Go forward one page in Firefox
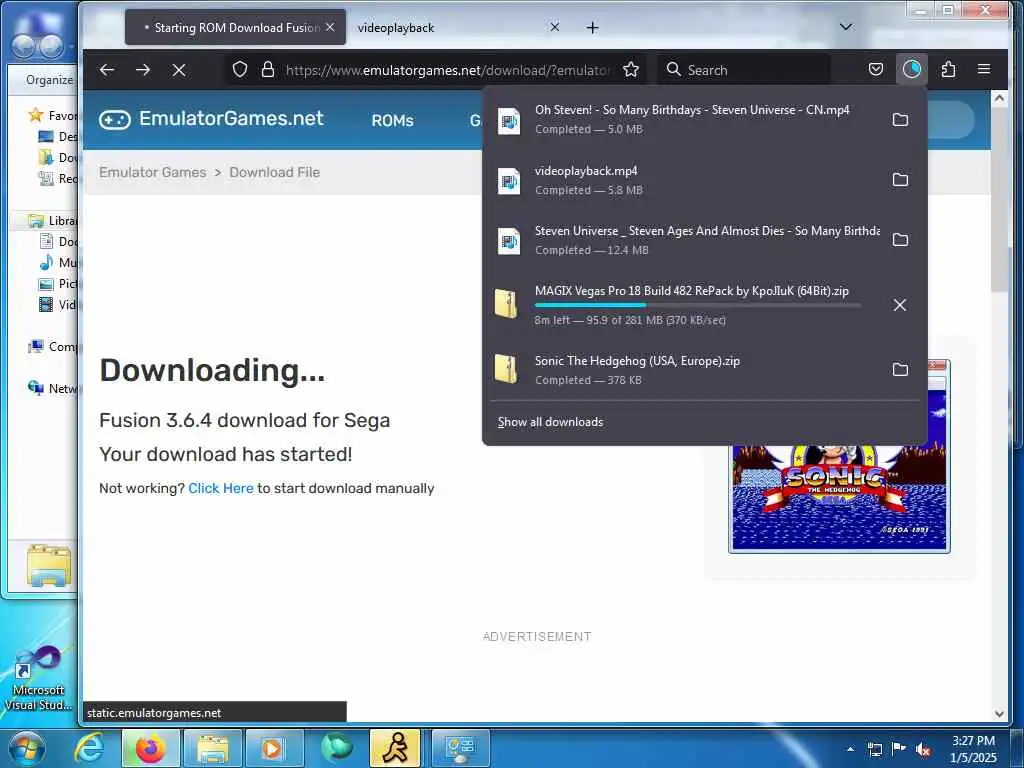 pos(143,69)
